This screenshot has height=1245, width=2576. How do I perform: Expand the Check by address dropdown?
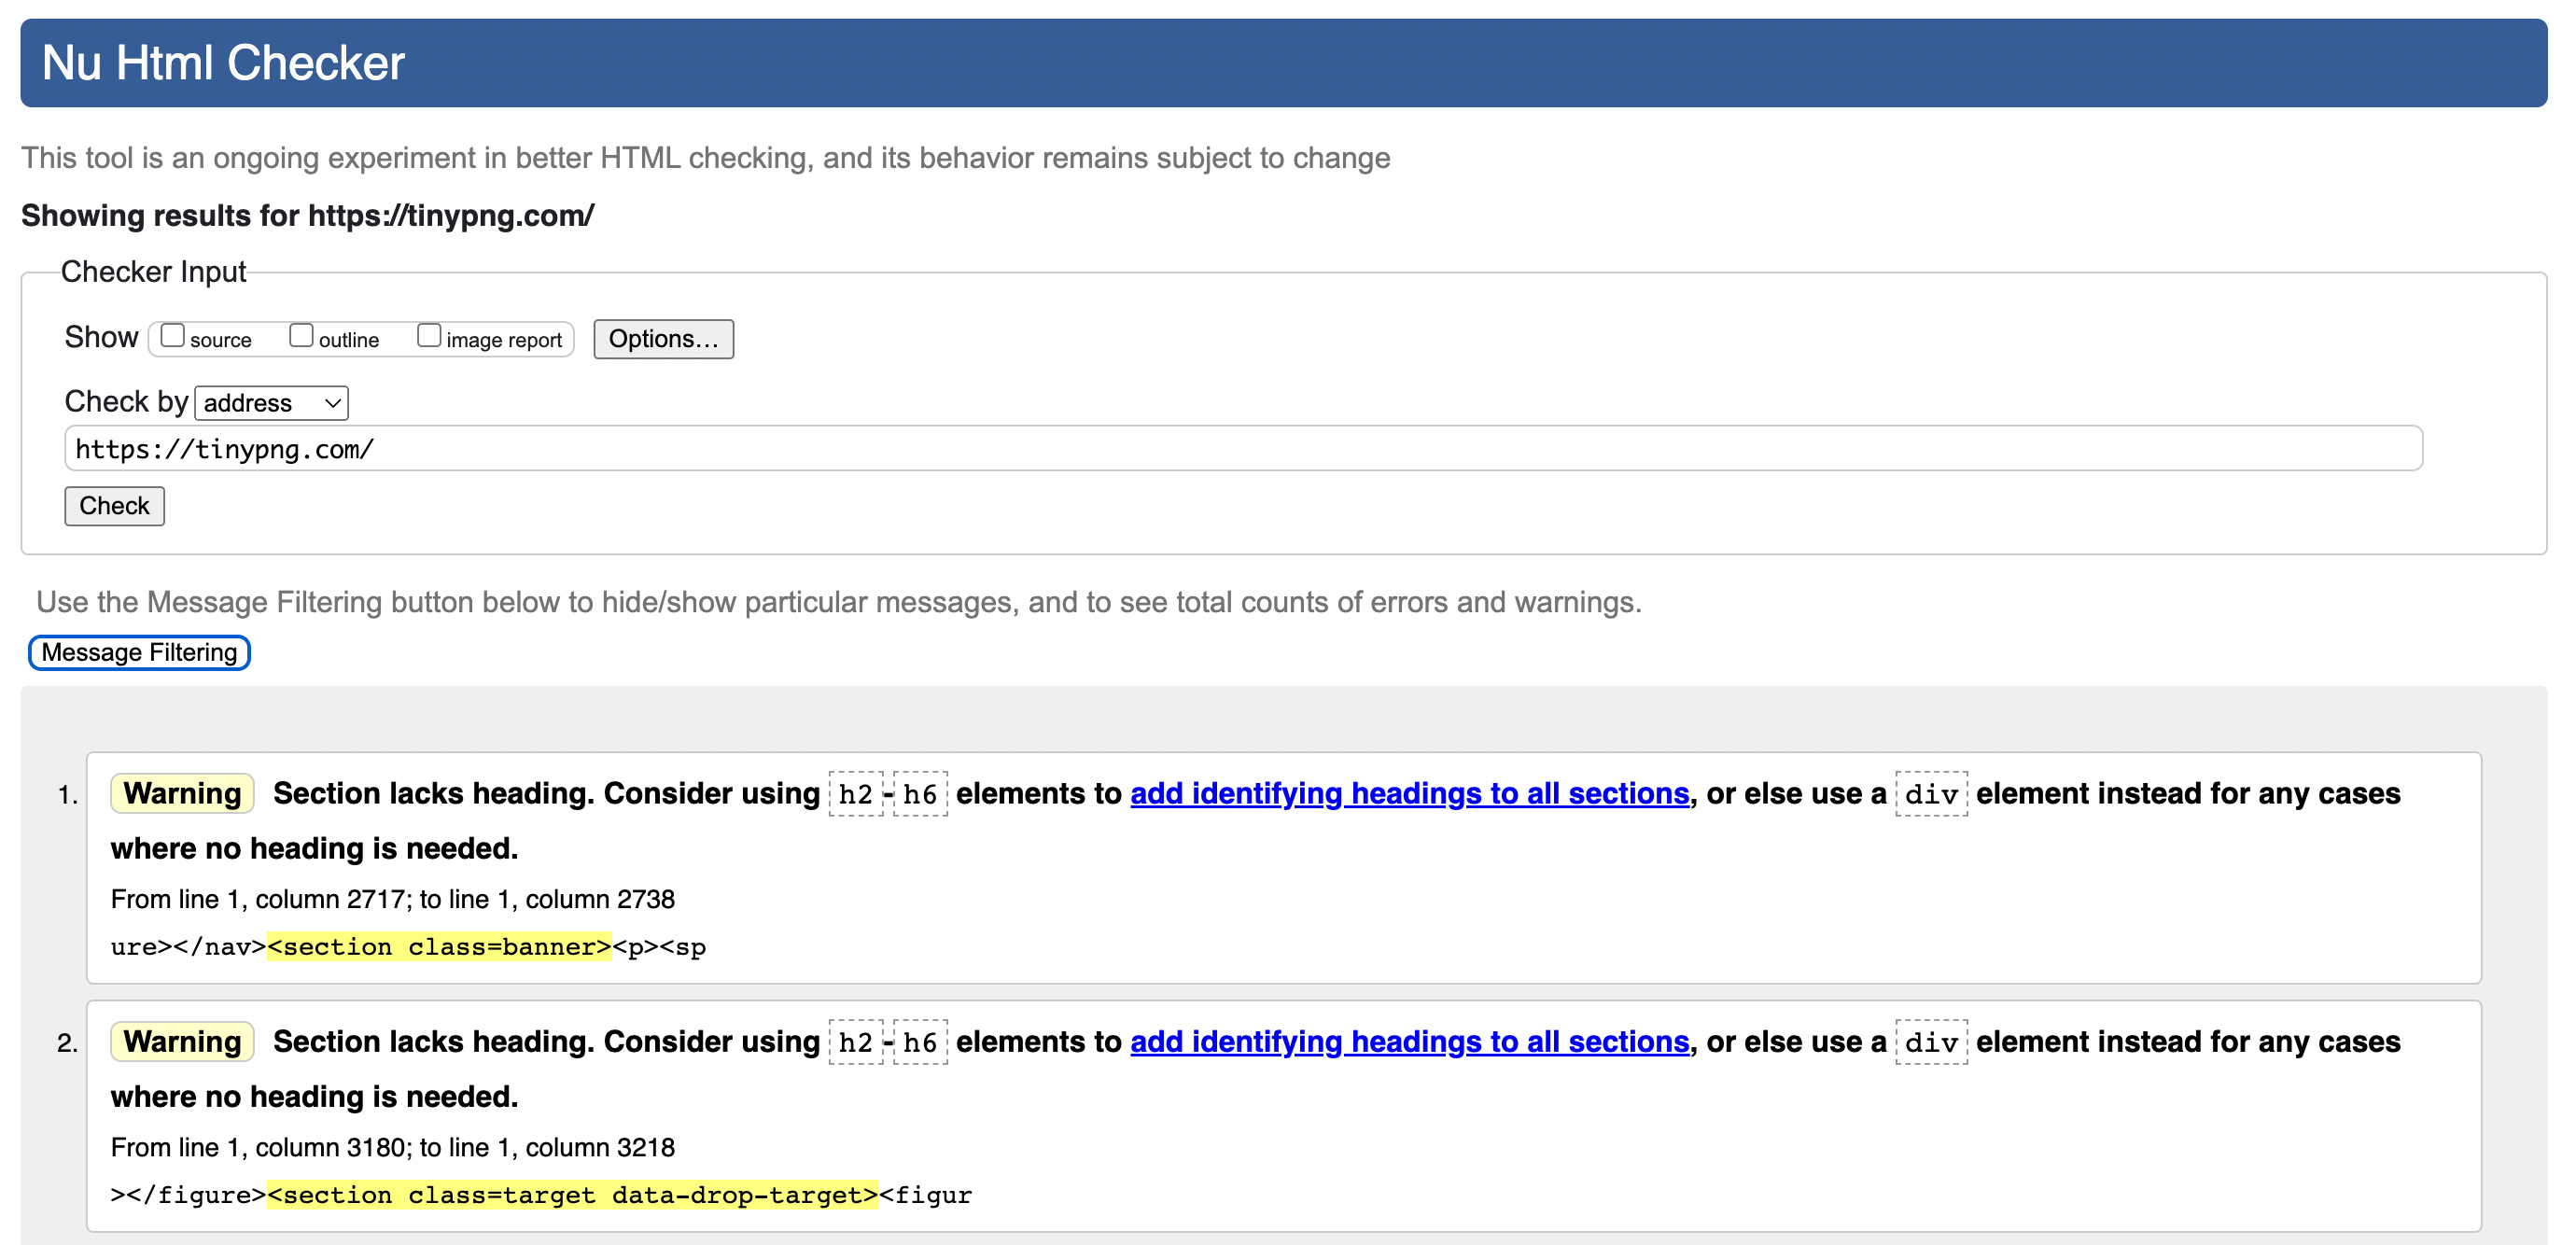tap(271, 403)
